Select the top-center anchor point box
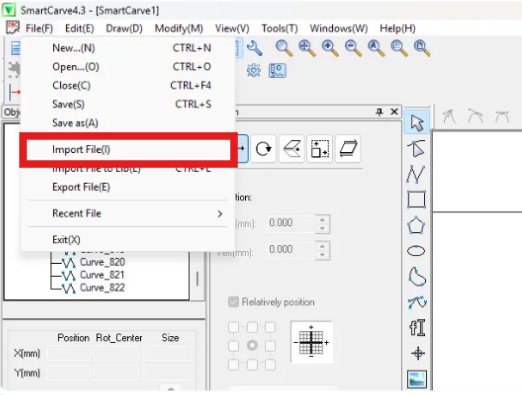522x395 pixels. click(252, 327)
